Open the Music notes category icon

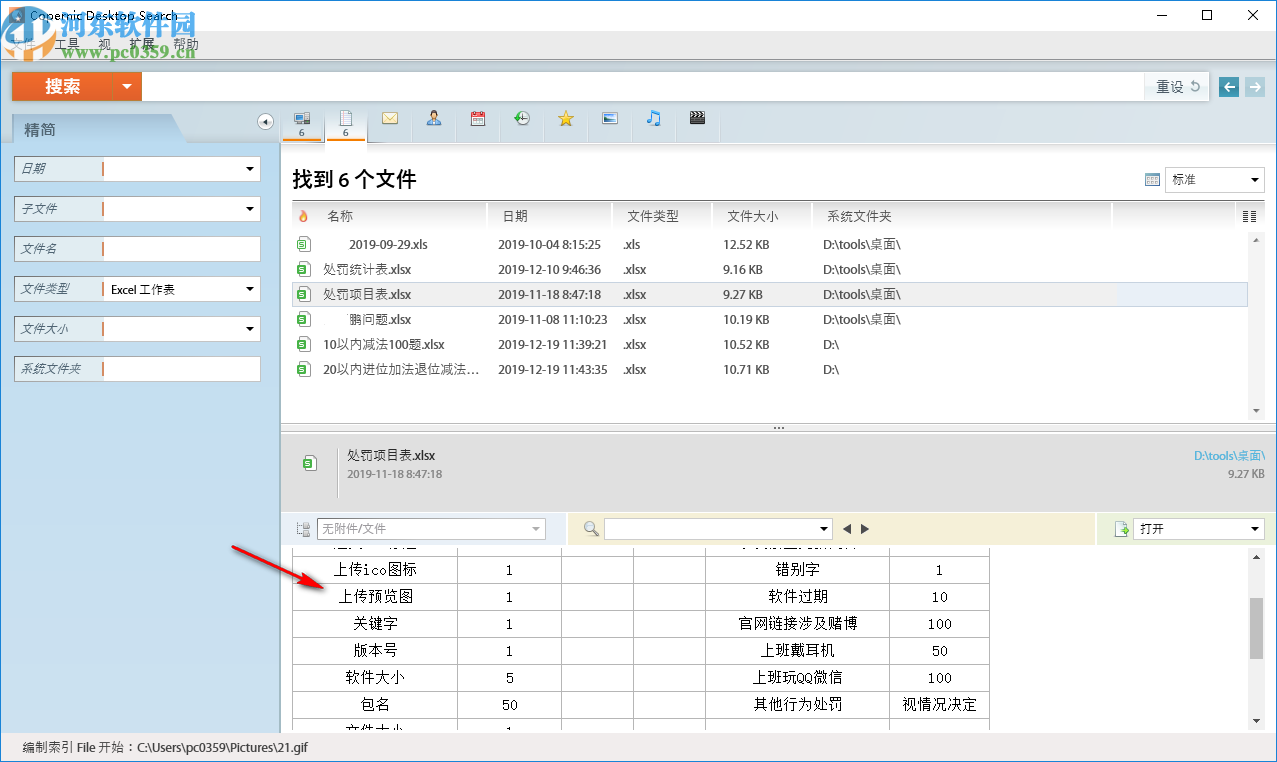[x=653, y=118]
